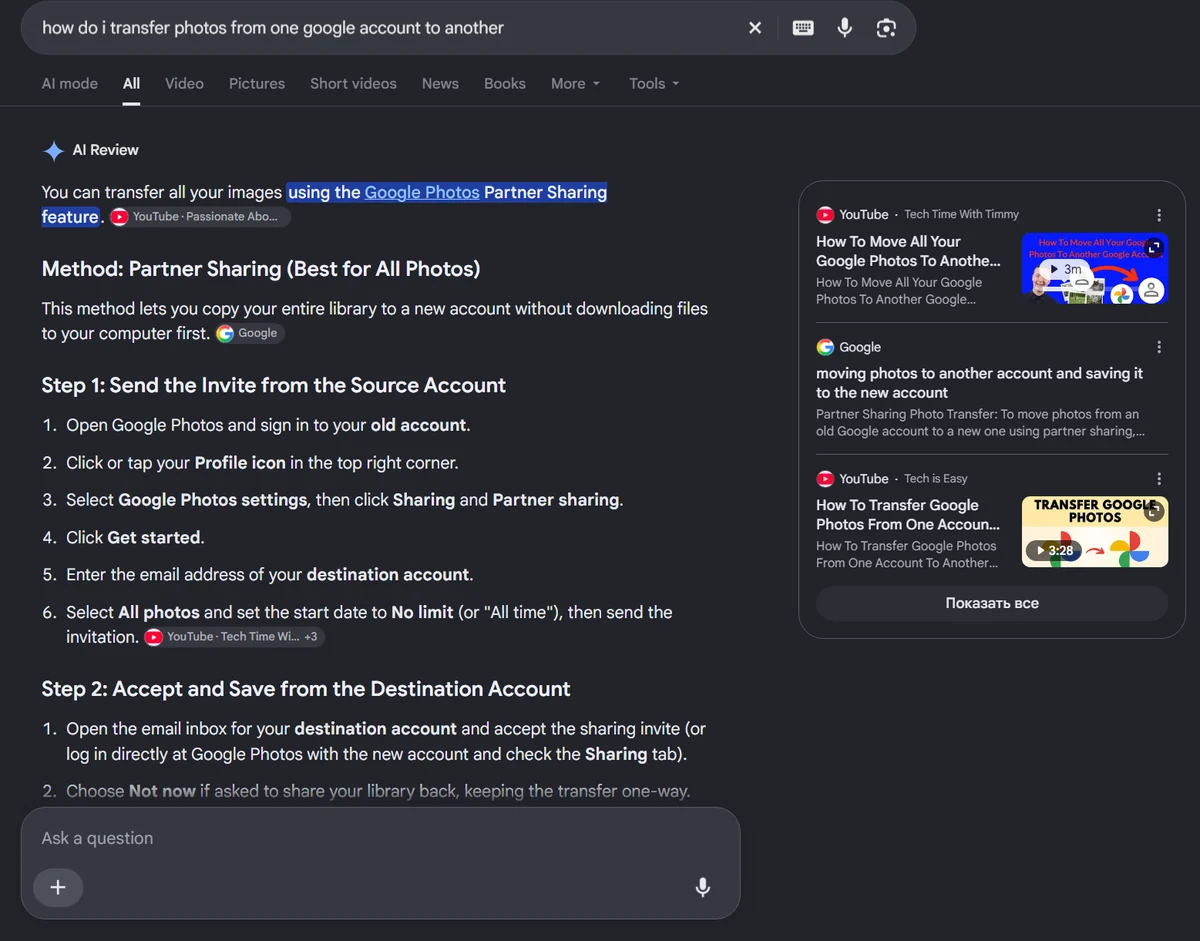The width and height of the screenshot is (1200, 941).
Task: Expand the Tools dropdown
Action: pyautogui.click(x=654, y=84)
